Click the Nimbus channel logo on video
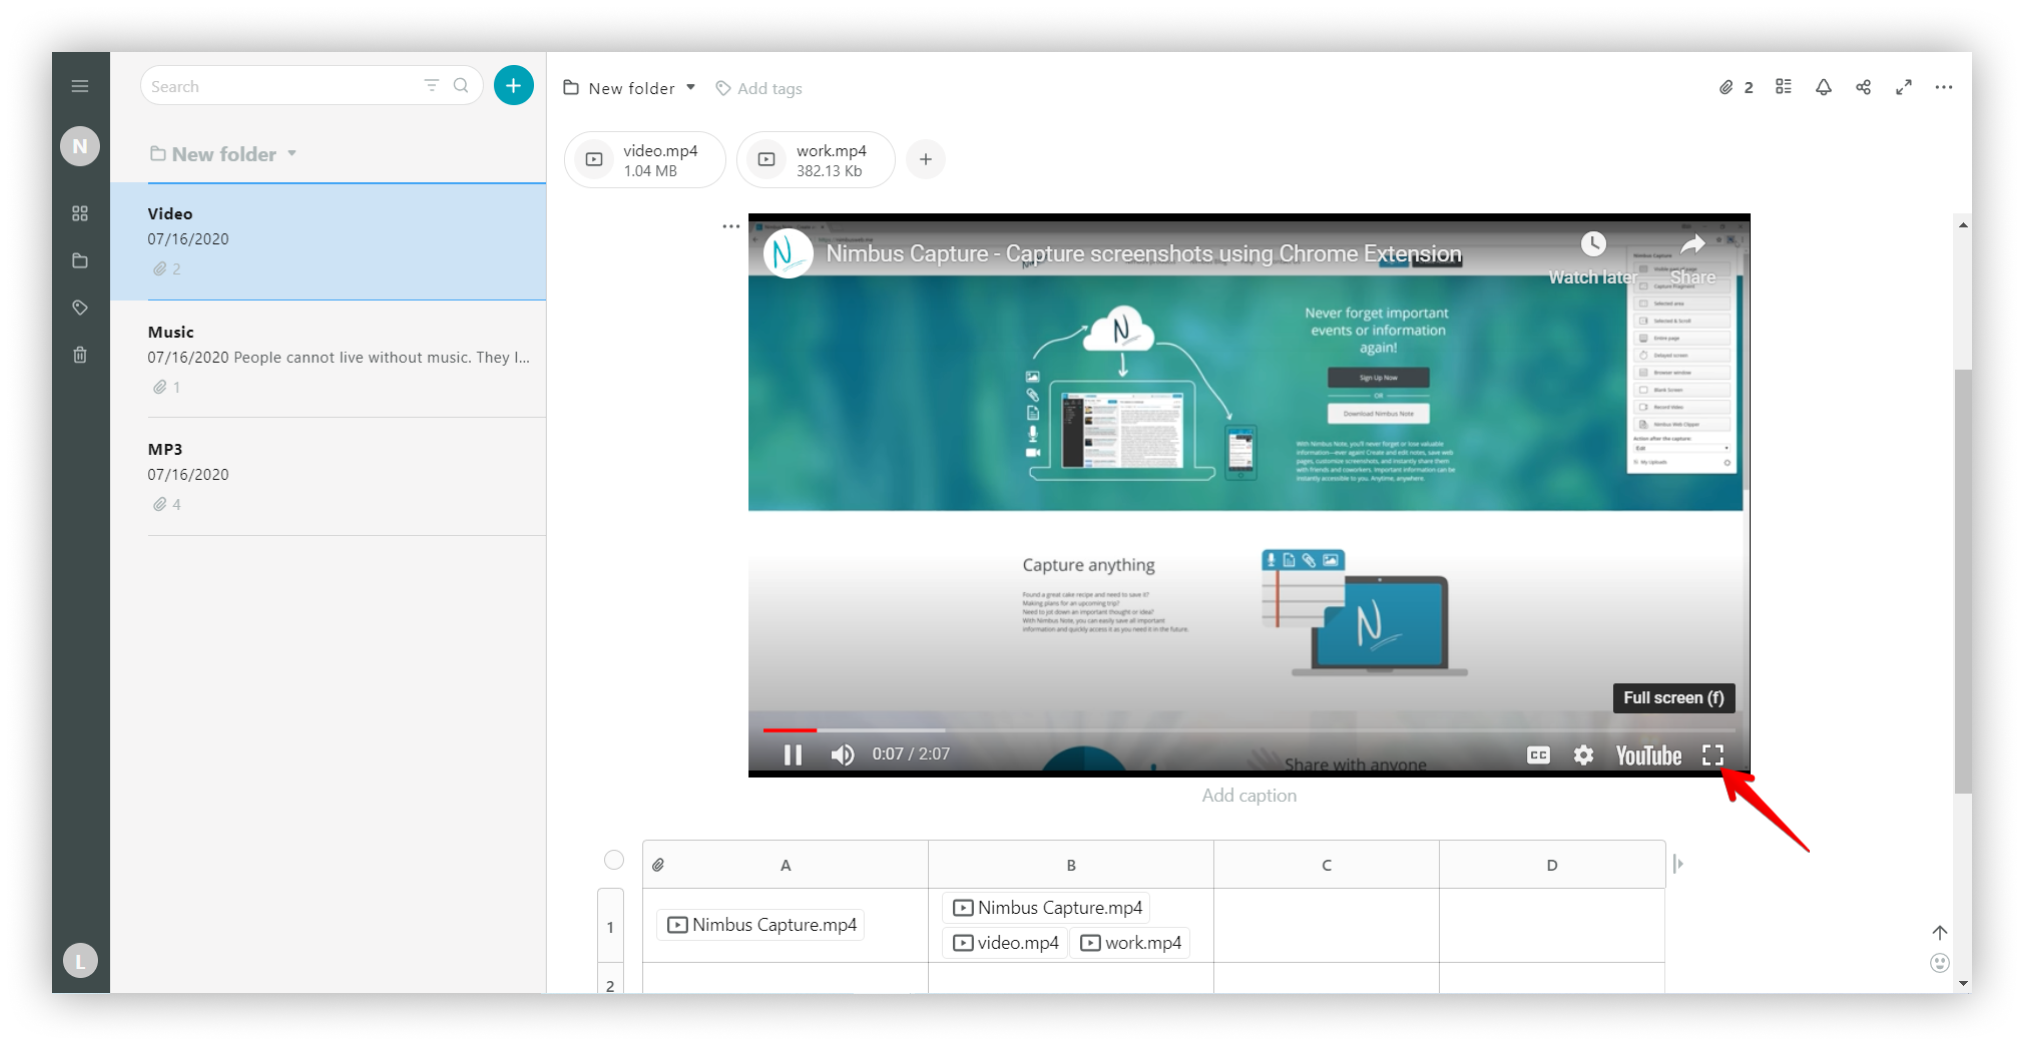Image resolution: width=2024 pixels, height=1046 pixels. pos(788,254)
